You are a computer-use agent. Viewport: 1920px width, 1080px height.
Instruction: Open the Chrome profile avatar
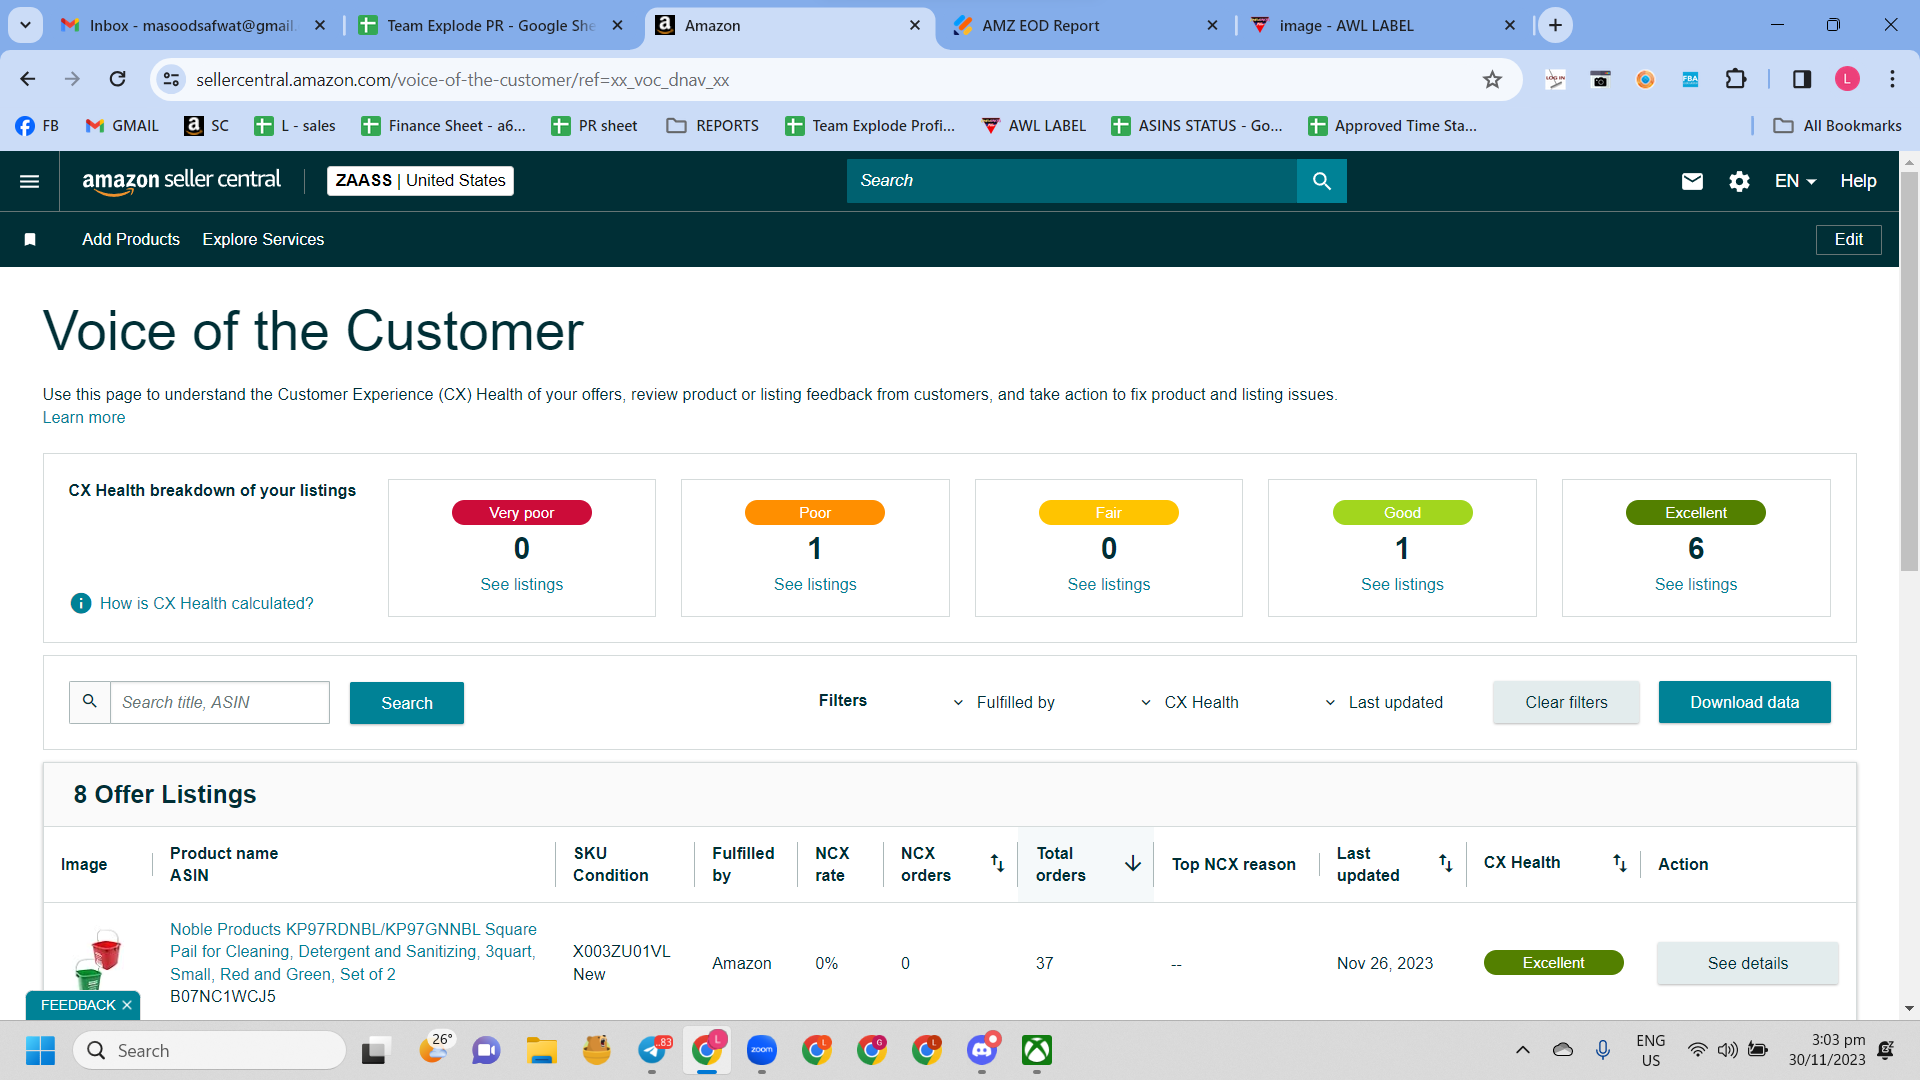(1847, 79)
